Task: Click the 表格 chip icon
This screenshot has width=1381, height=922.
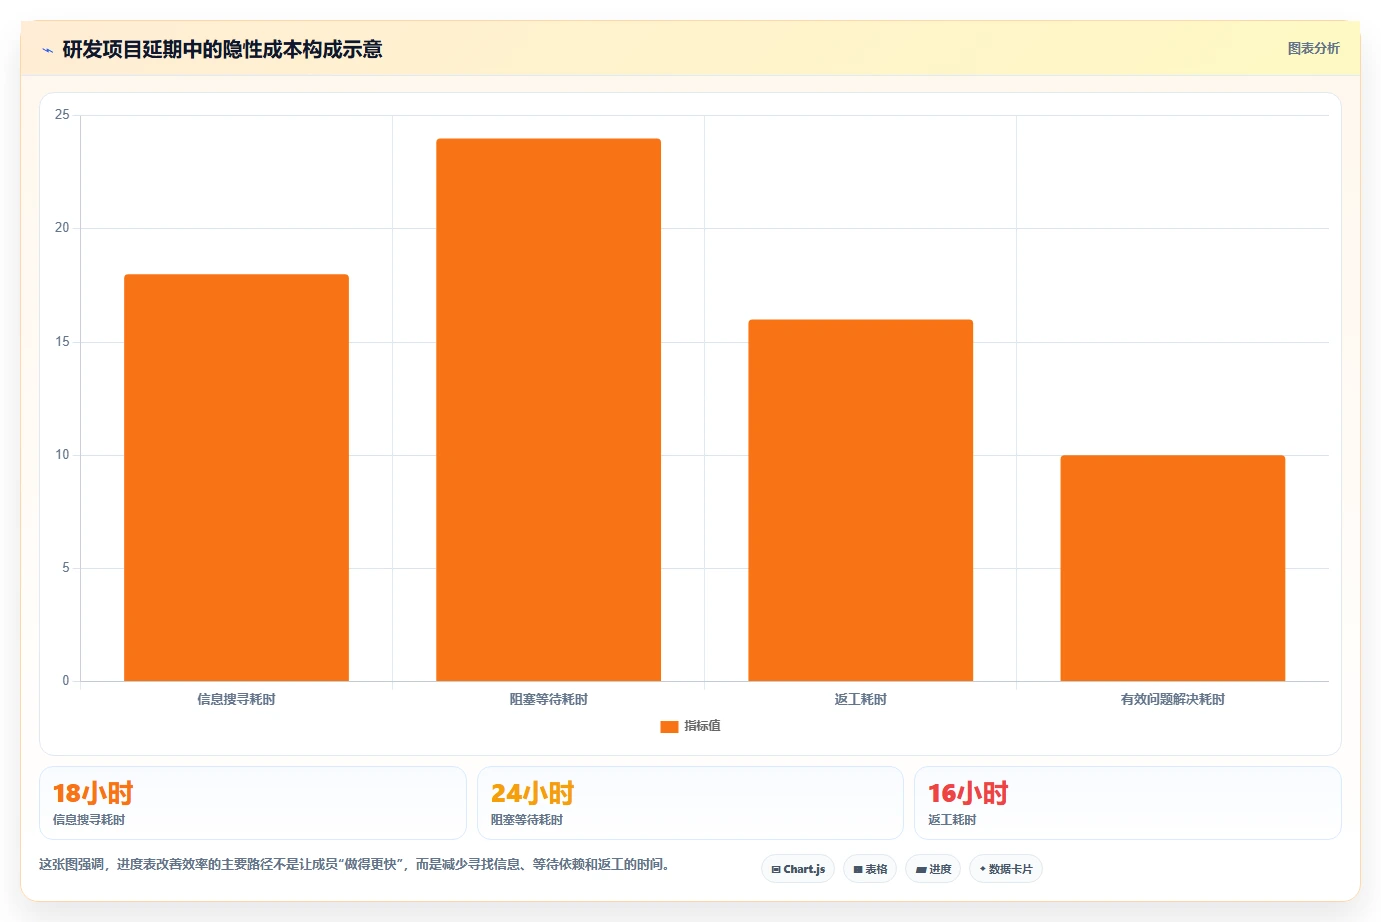Action: (x=858, y=870)
